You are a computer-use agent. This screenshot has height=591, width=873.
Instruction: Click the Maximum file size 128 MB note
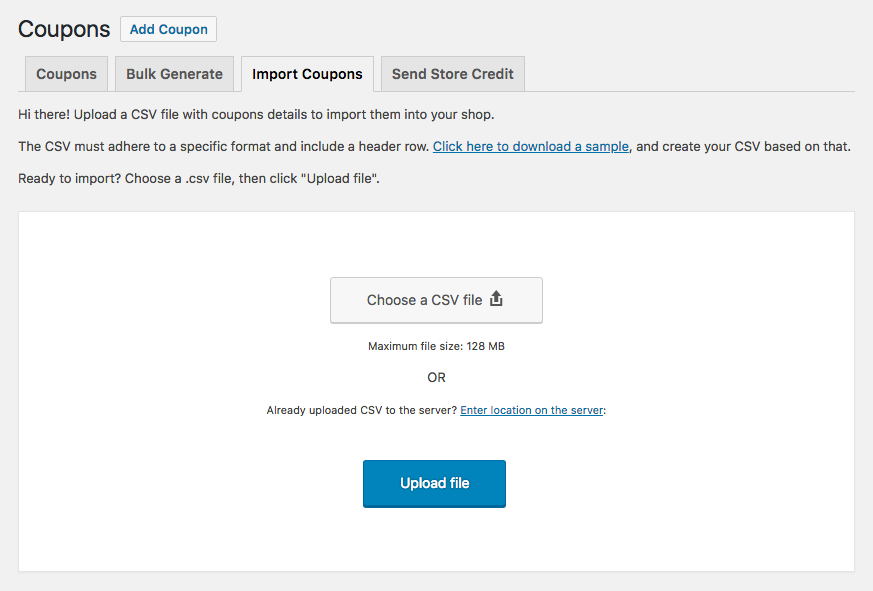point(436,346)
